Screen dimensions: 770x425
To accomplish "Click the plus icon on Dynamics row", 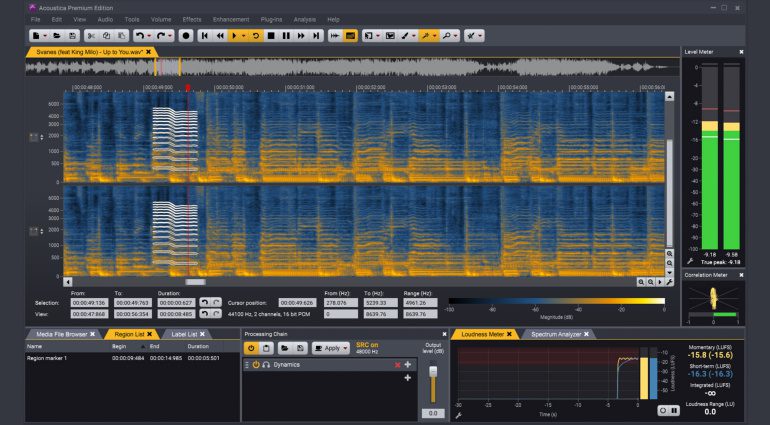I will point(408,365).
